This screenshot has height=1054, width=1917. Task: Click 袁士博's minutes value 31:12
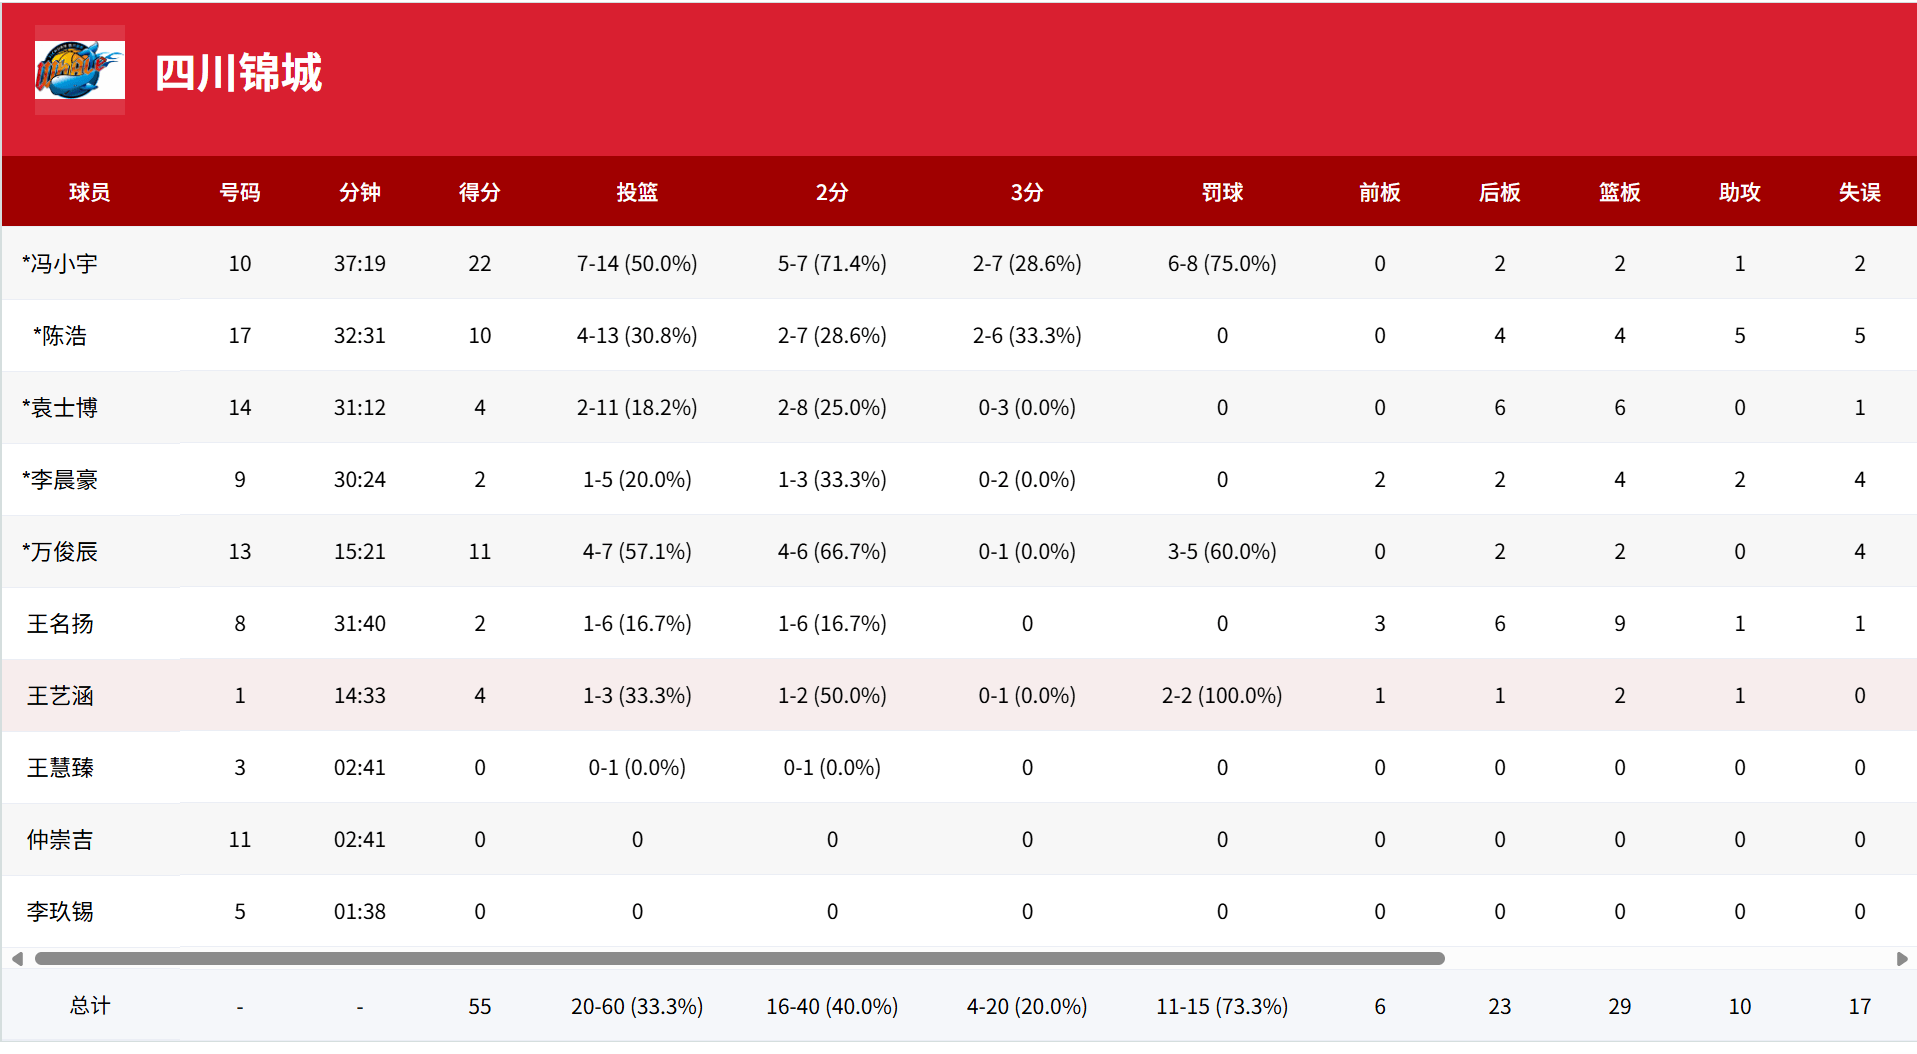[x=360, y=408]
